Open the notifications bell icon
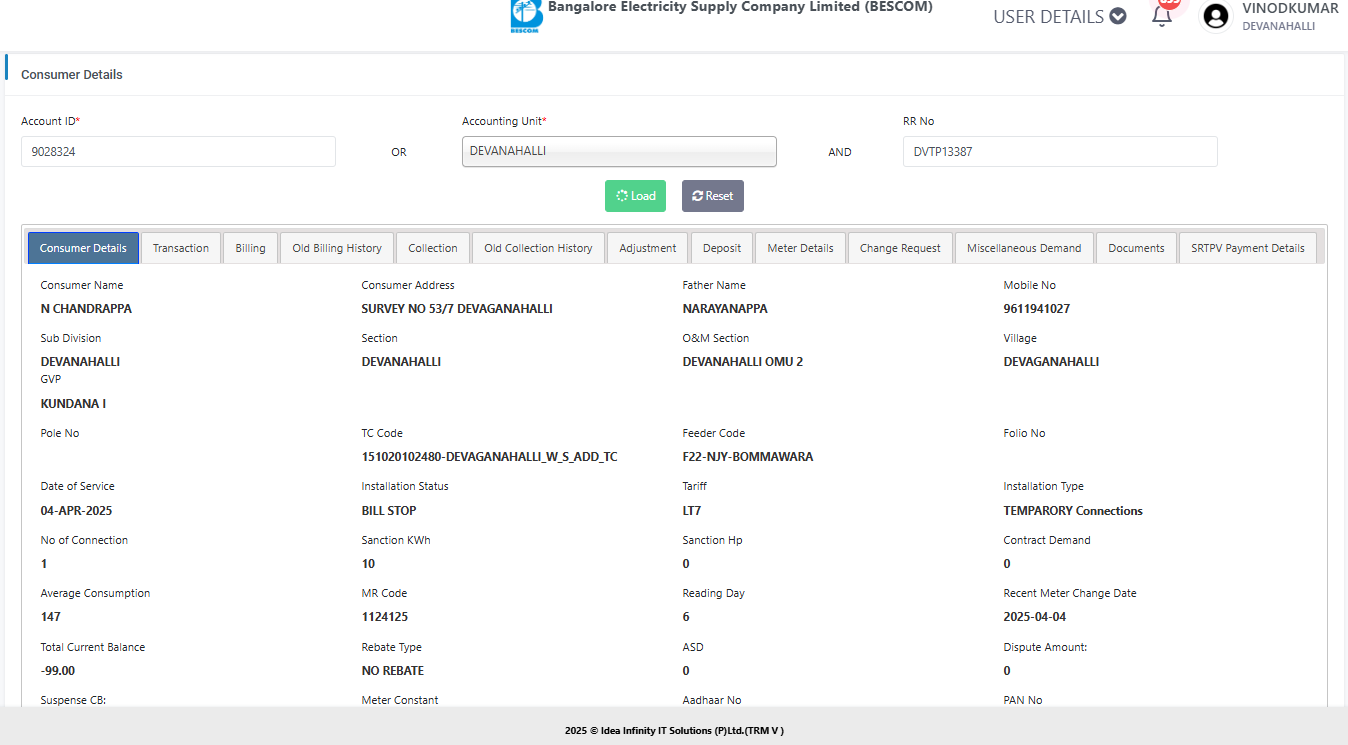 coord(1162,16)
